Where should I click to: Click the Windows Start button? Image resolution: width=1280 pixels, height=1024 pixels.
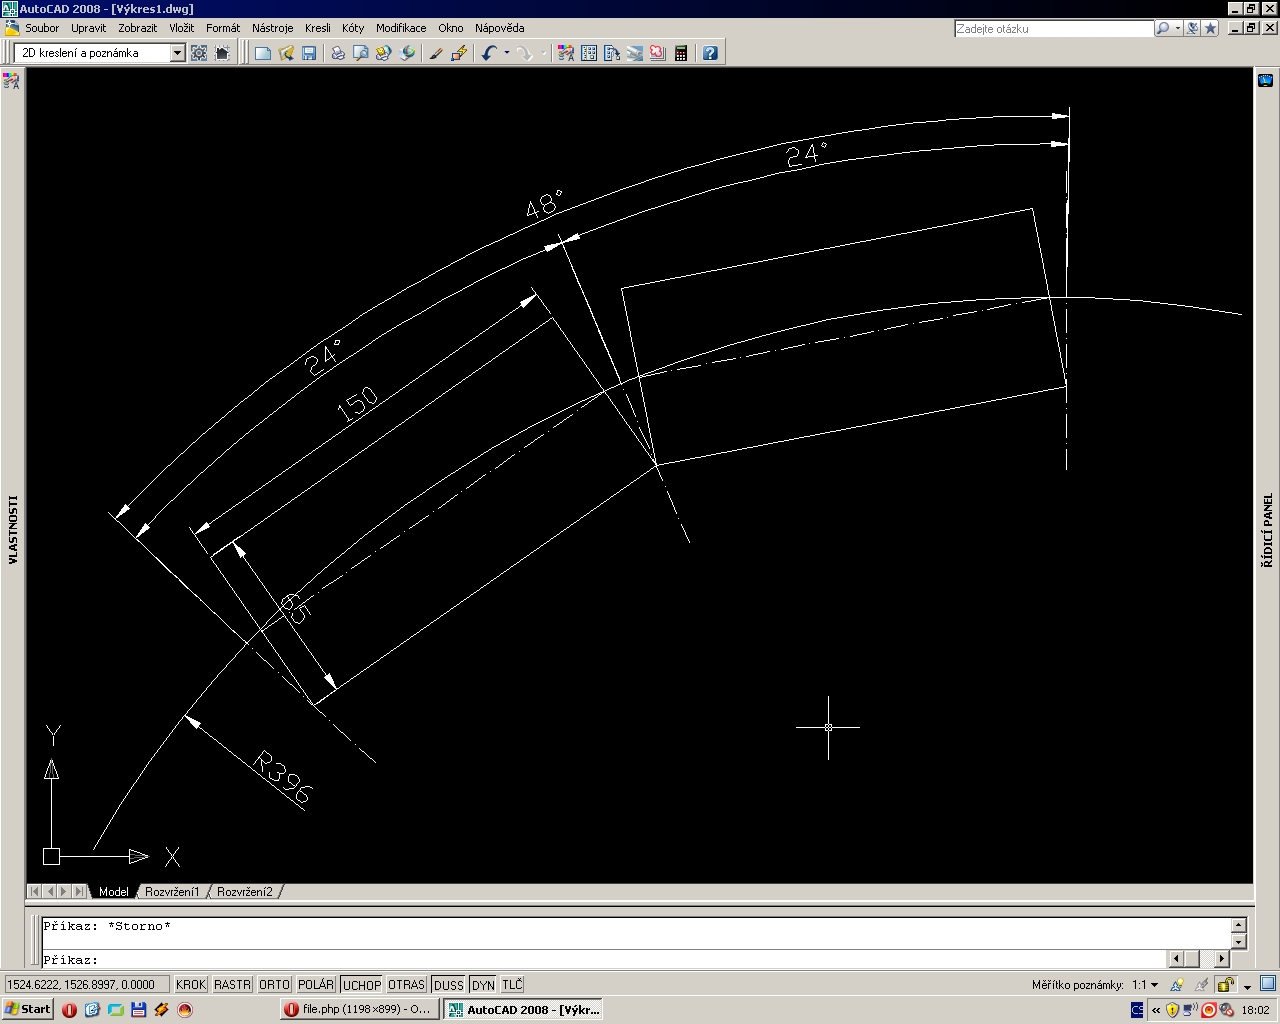pos(28,1009)
